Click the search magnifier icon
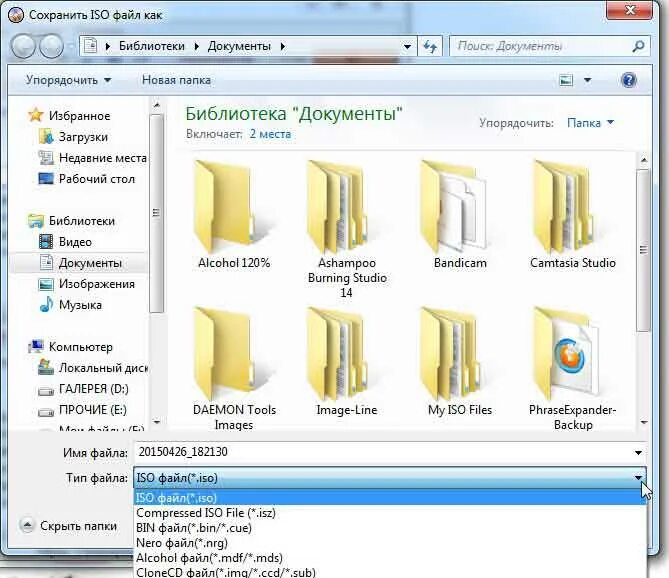Screen dimensions: 669x578 pos(638,46)
